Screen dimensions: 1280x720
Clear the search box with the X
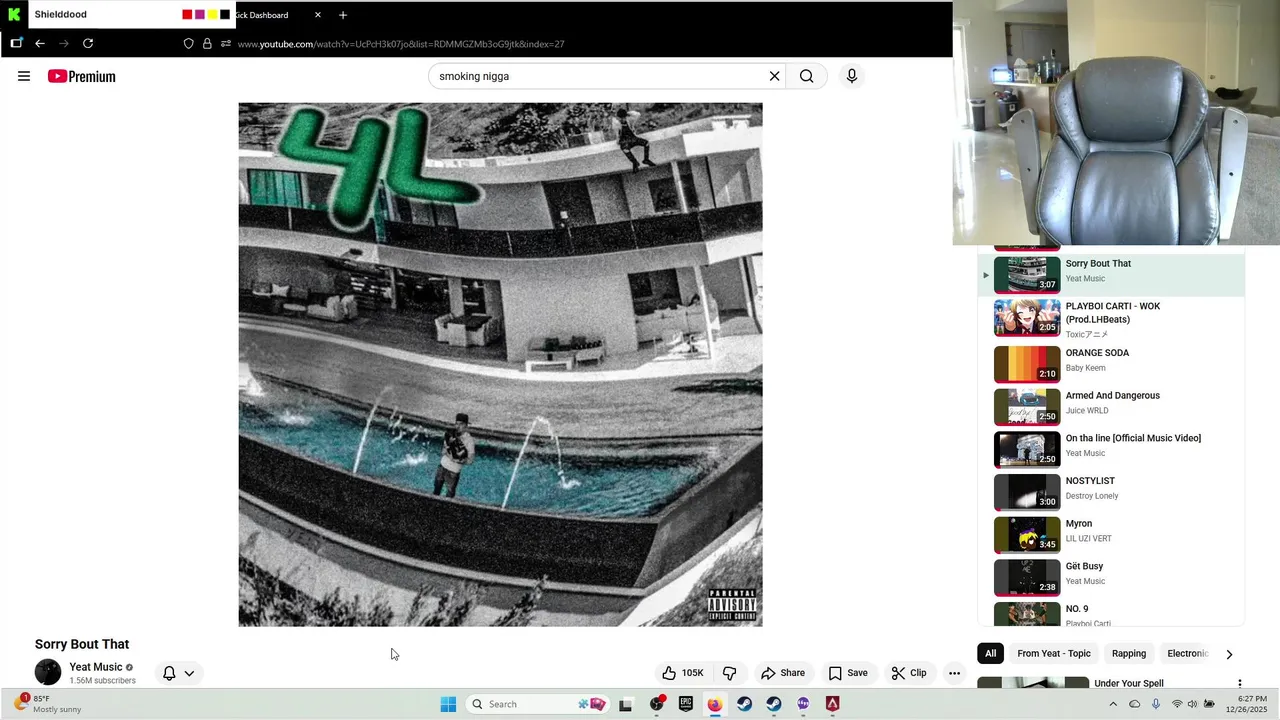click(x=774, y=76)
